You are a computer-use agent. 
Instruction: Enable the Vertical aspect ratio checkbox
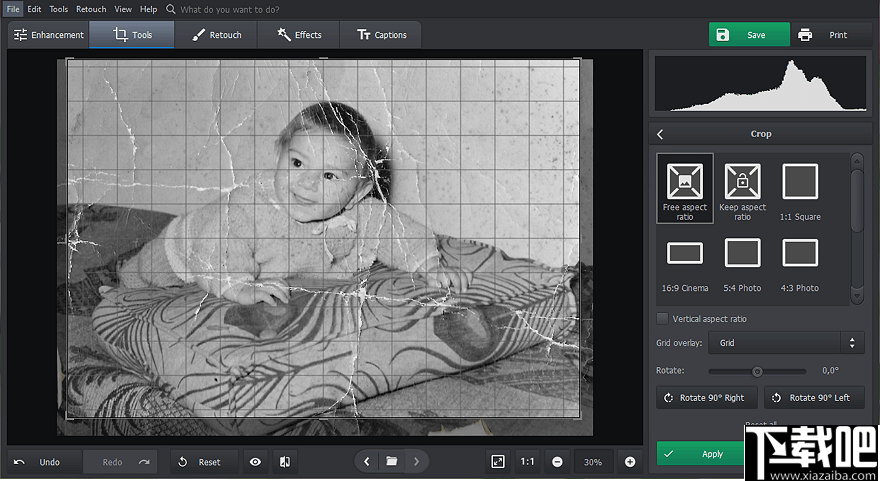pos(662,319)
